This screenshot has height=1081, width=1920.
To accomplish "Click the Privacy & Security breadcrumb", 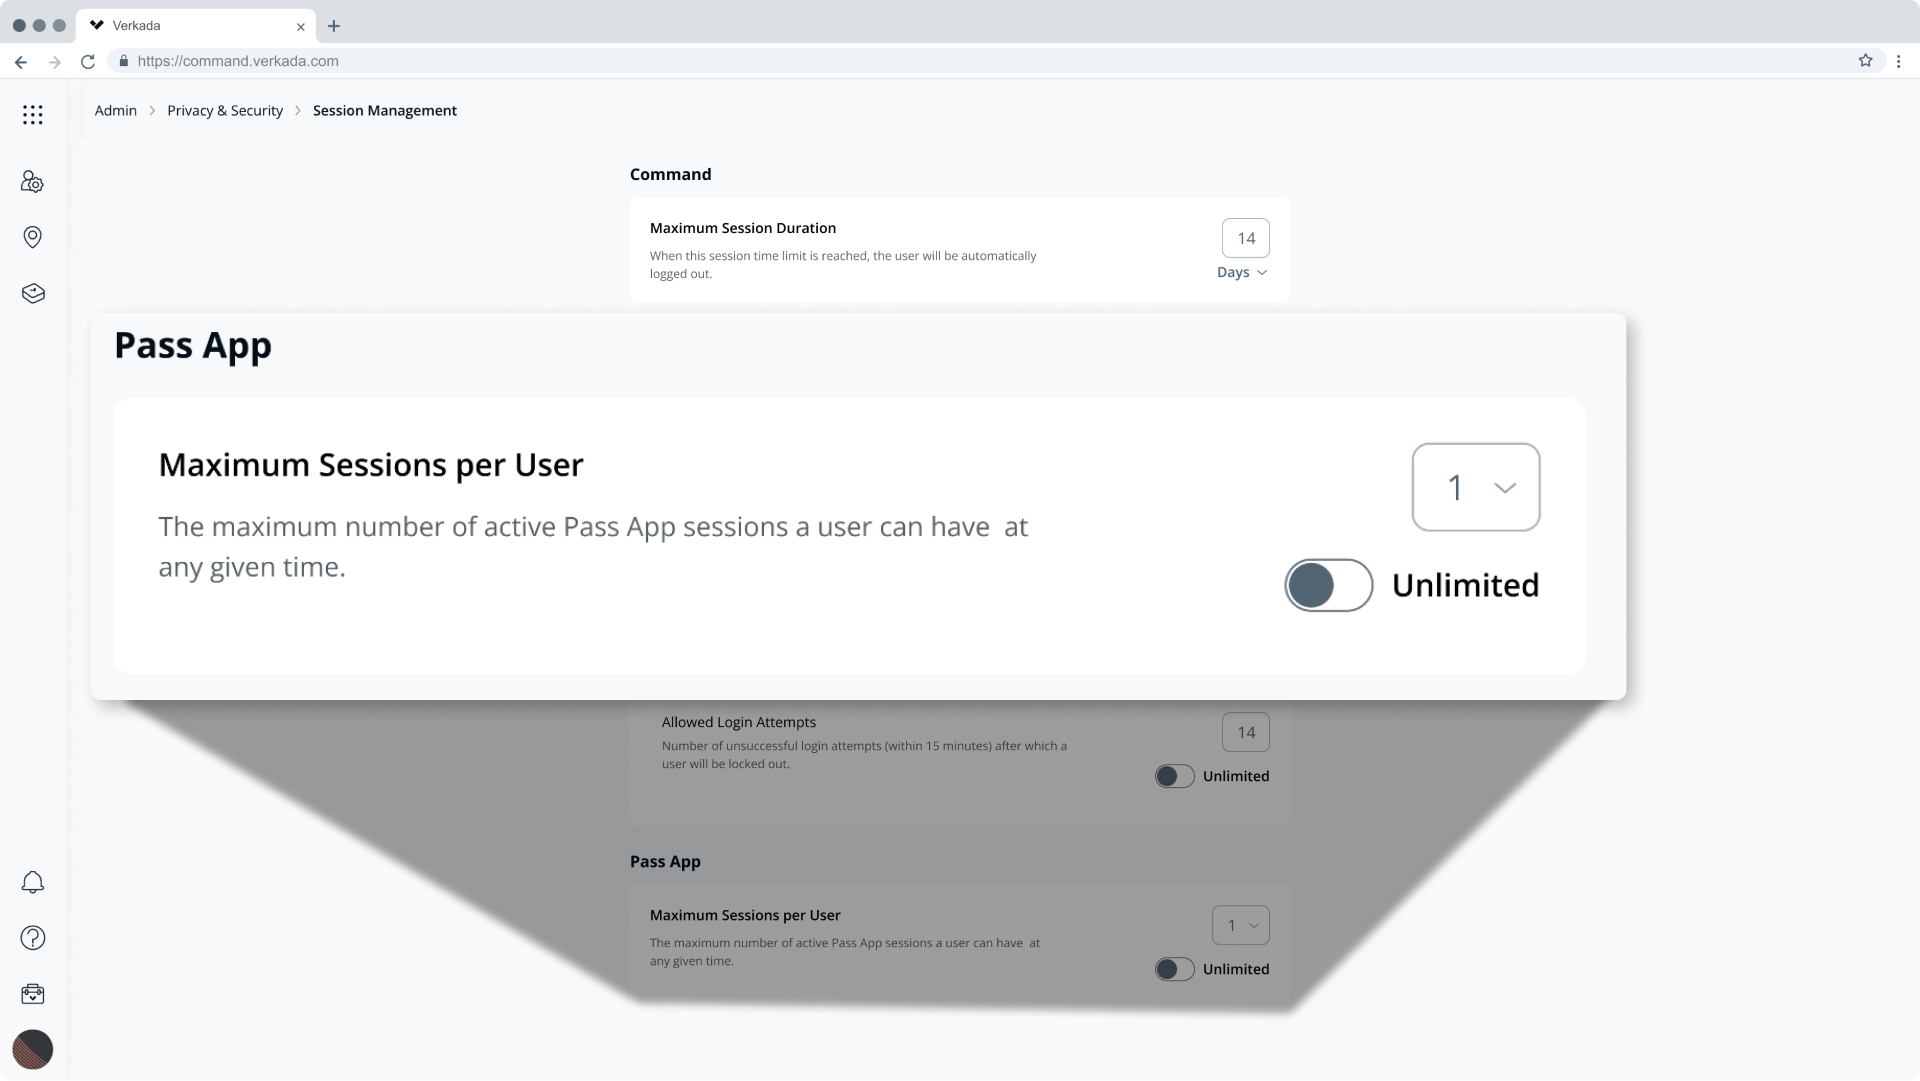I will 224,109.
